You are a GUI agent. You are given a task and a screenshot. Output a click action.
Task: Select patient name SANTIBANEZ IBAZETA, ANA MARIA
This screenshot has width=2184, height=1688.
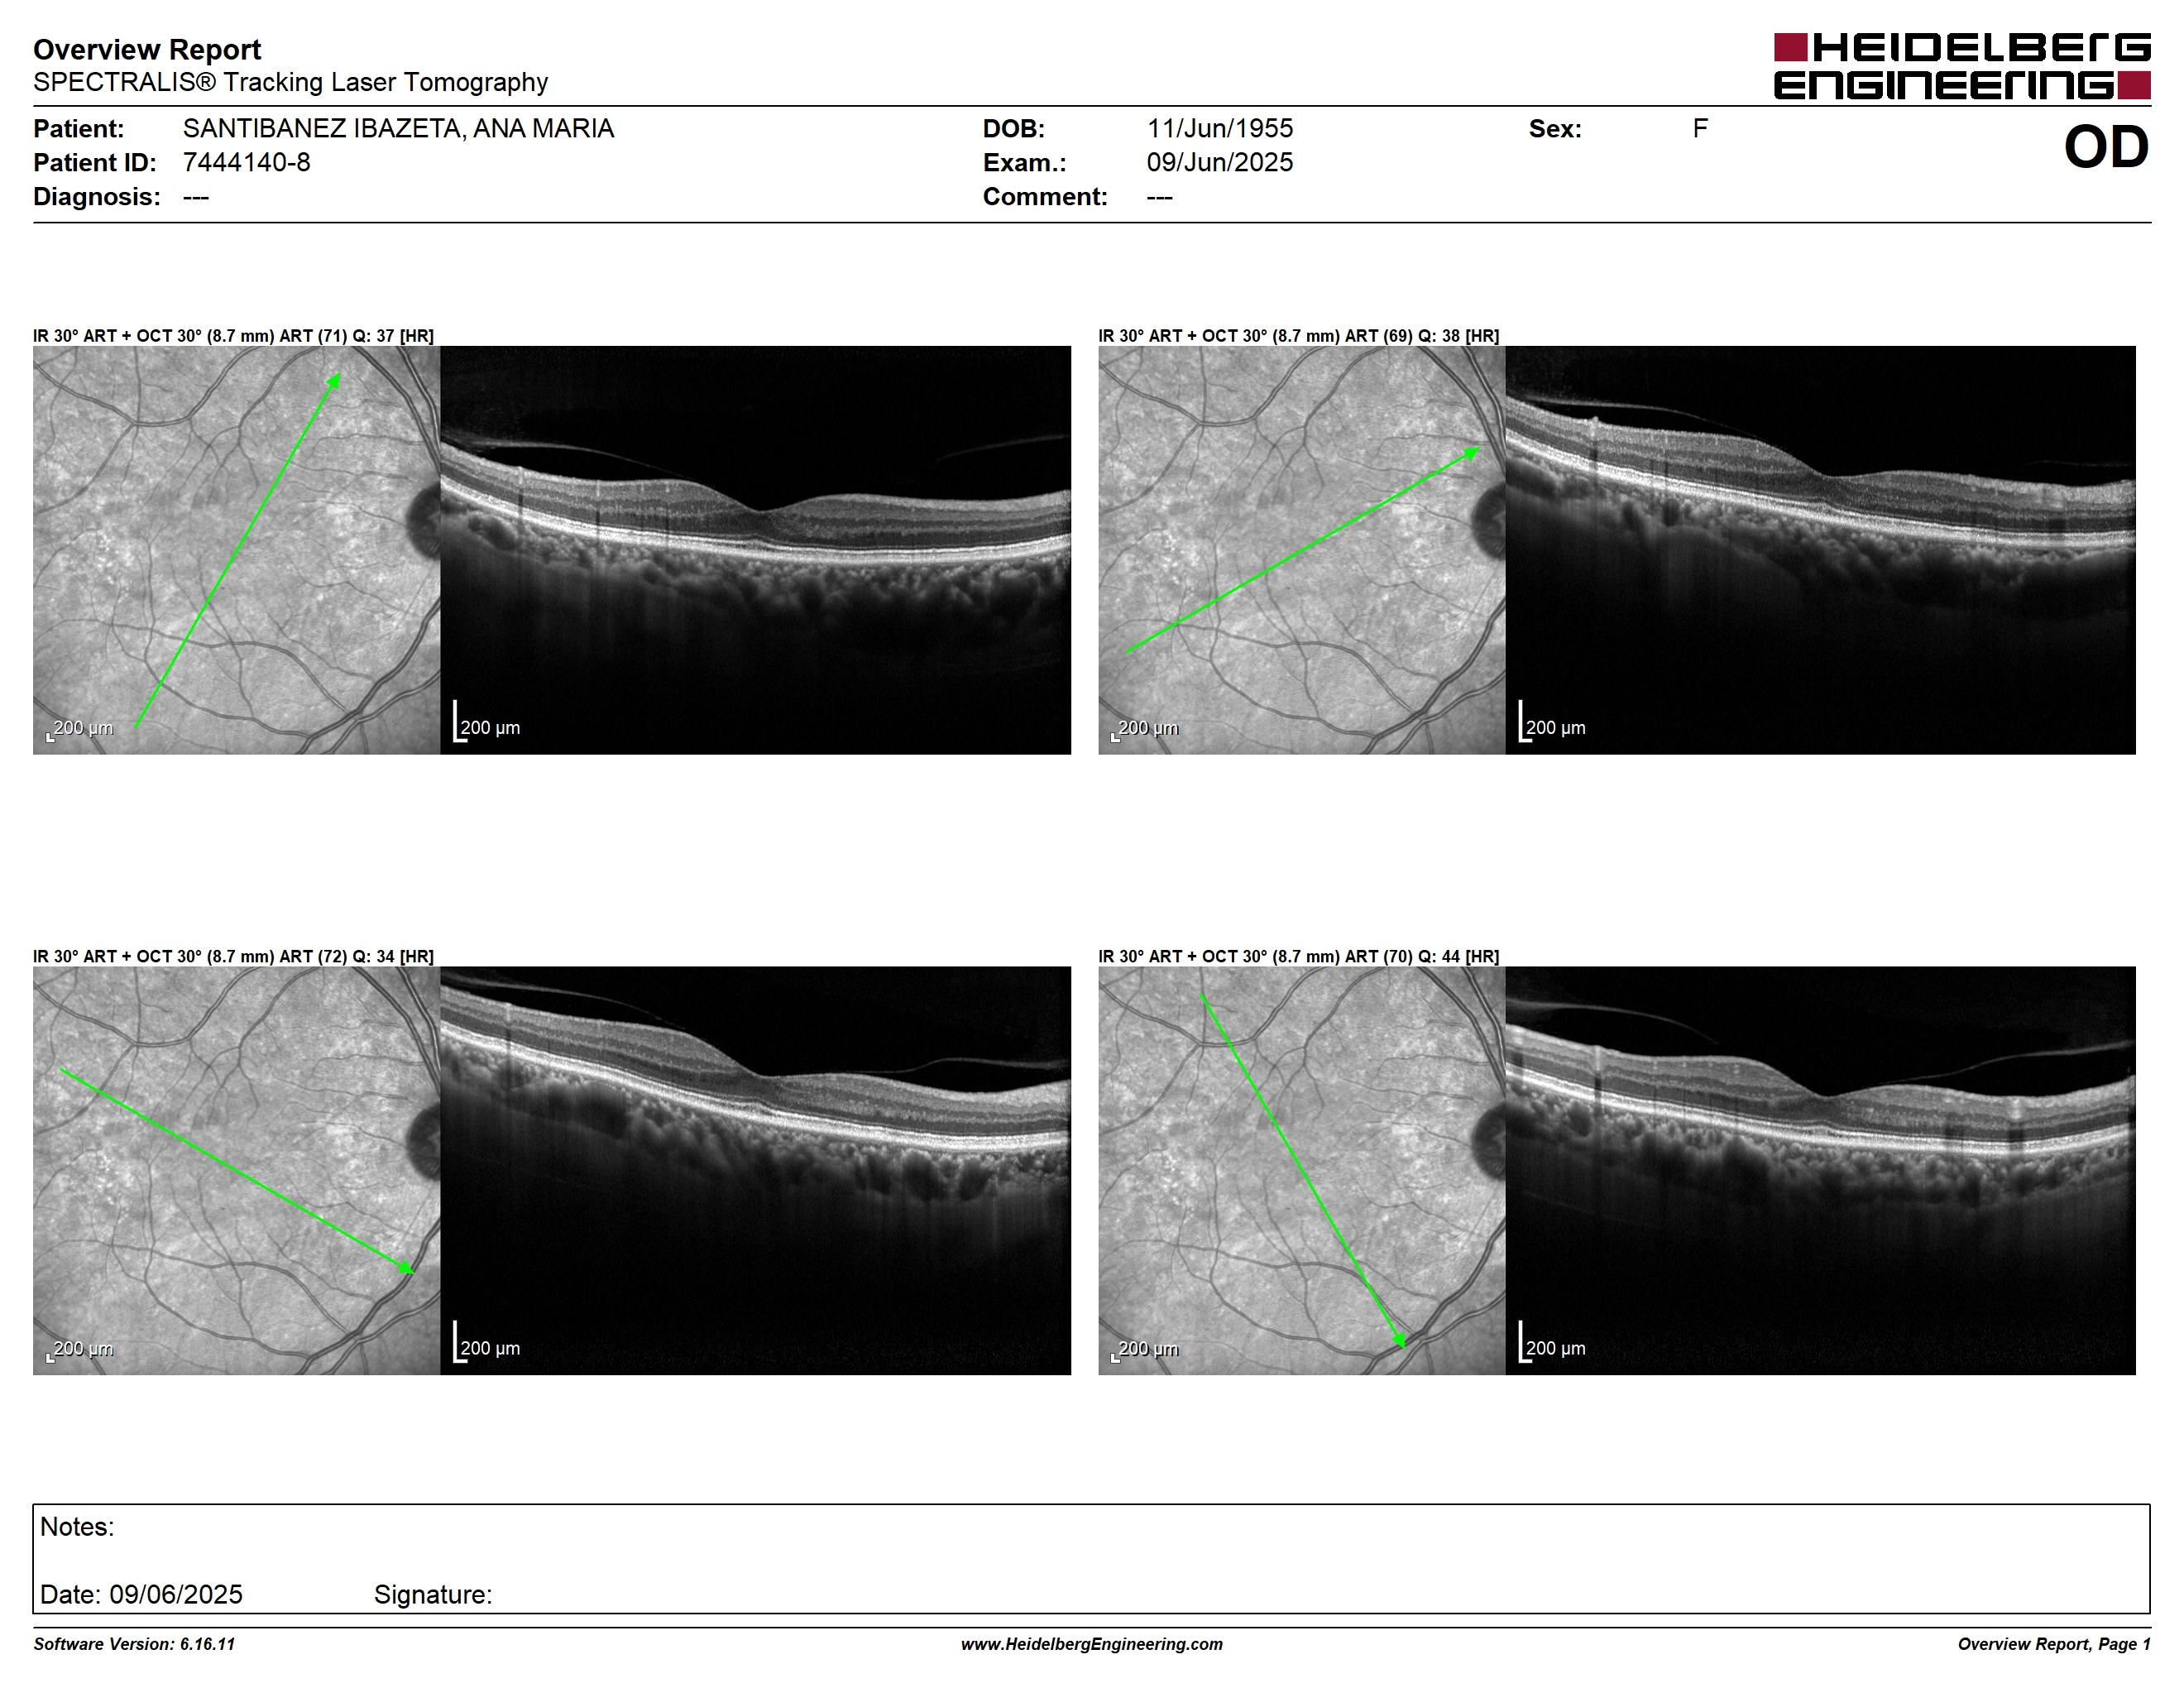tap(398, 128)
